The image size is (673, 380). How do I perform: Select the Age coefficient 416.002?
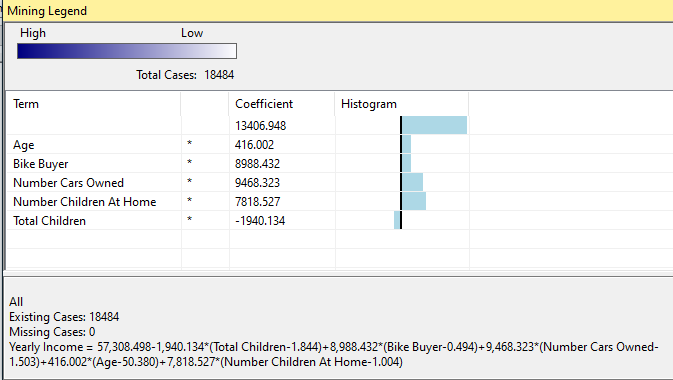point(254,145)
